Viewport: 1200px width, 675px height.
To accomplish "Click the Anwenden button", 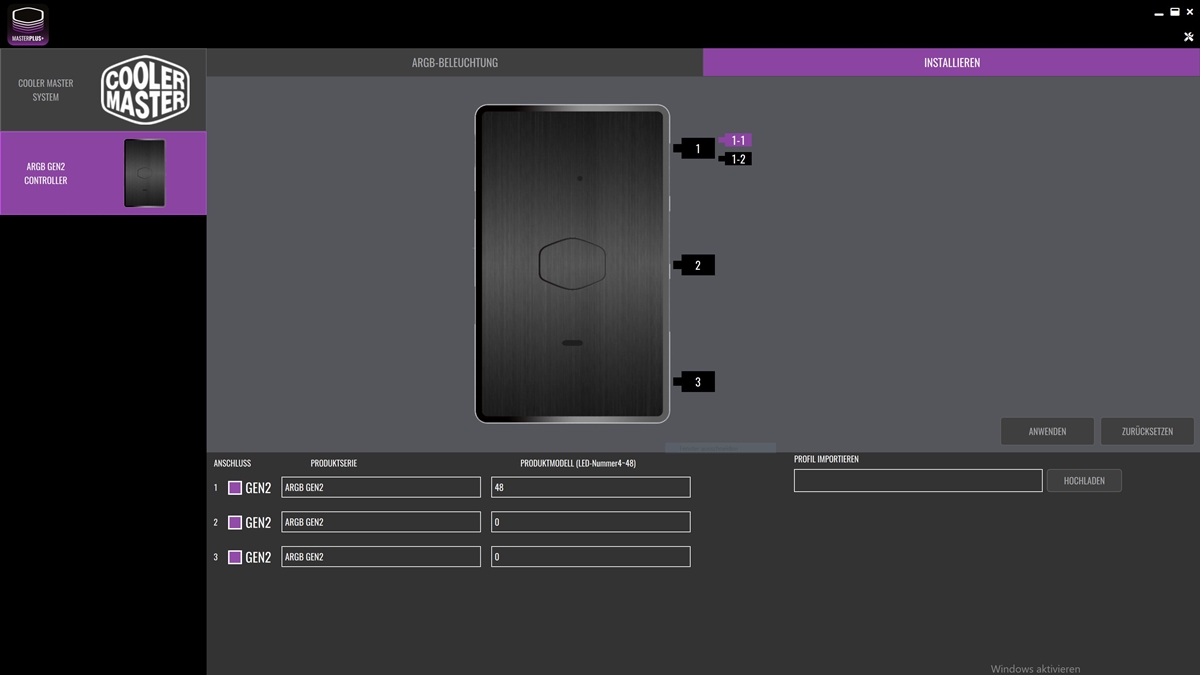I will coord(1047,431).
